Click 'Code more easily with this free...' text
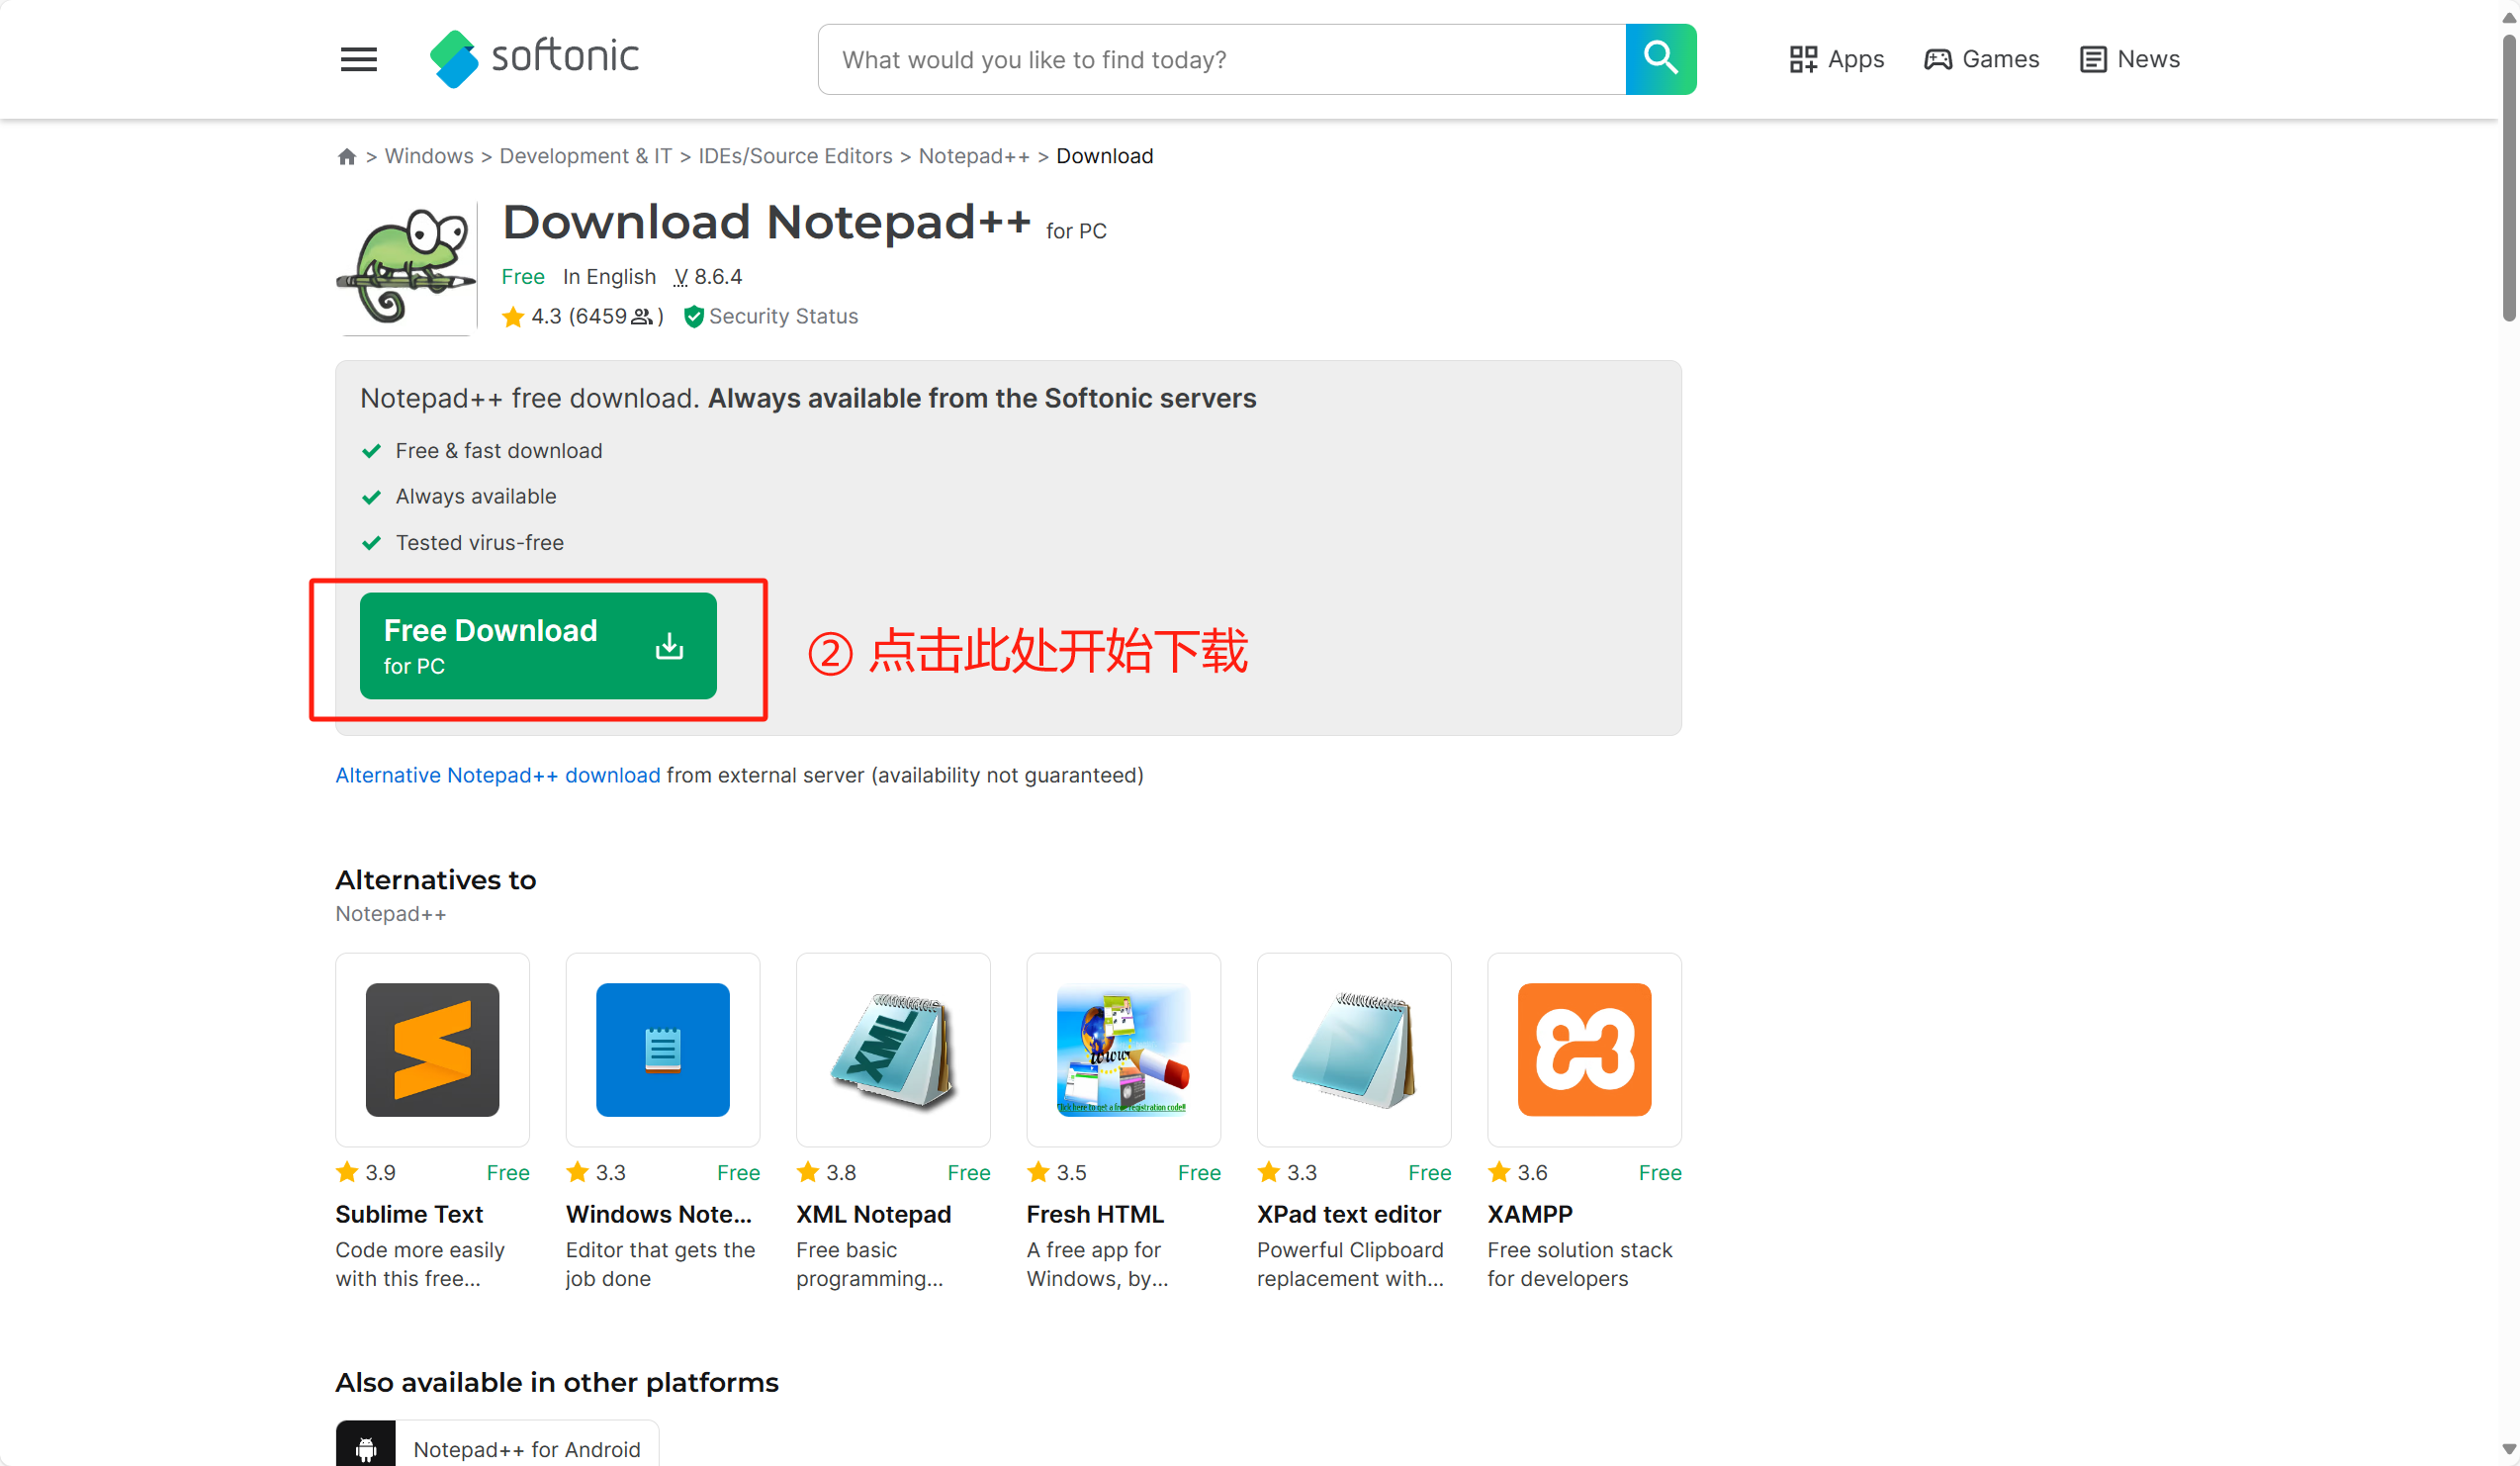 420,1264
